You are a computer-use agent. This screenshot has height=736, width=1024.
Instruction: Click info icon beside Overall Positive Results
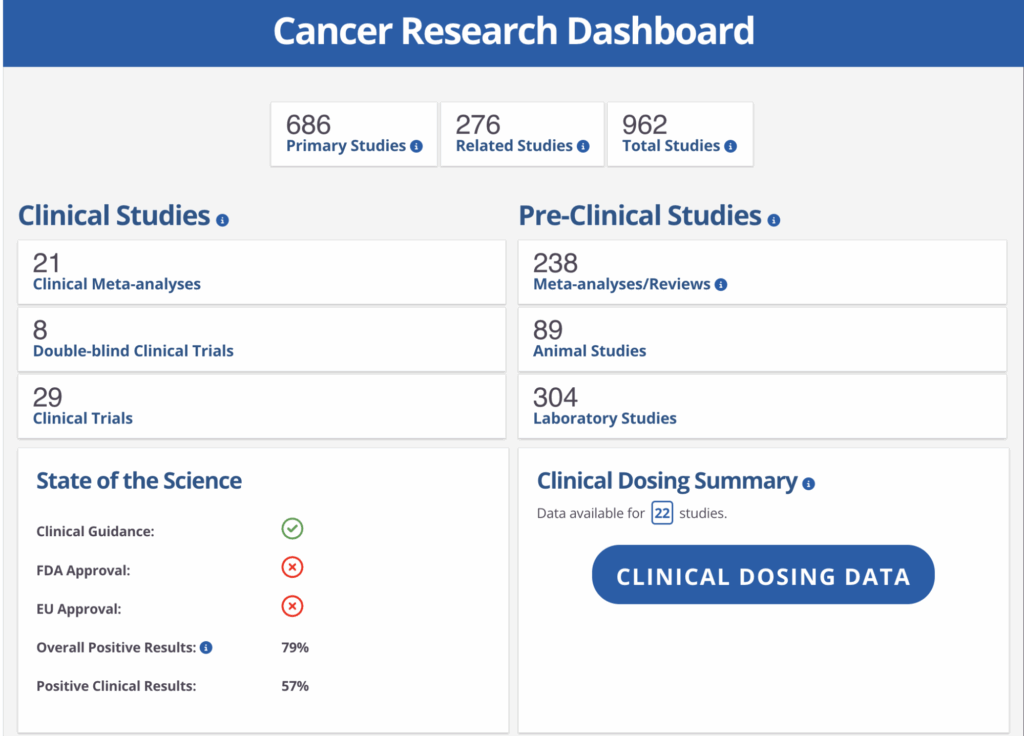coord(206,648)
